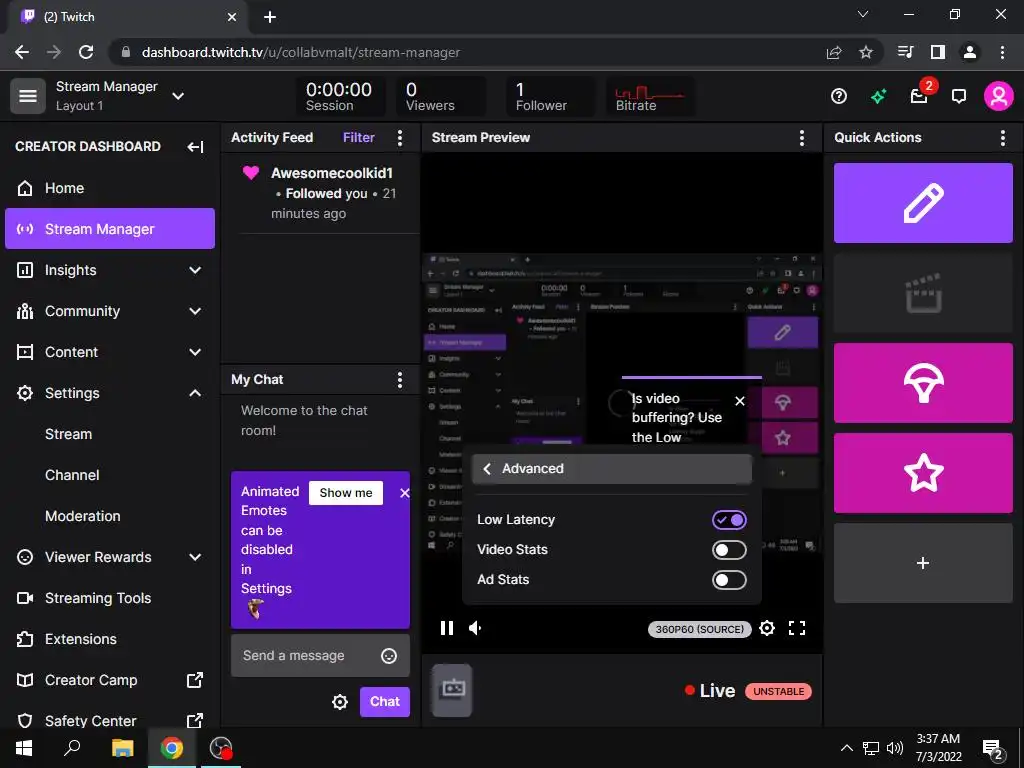Go to Home in sidebar
Viewport: 1024px width, 768px height.
point(110,188)
